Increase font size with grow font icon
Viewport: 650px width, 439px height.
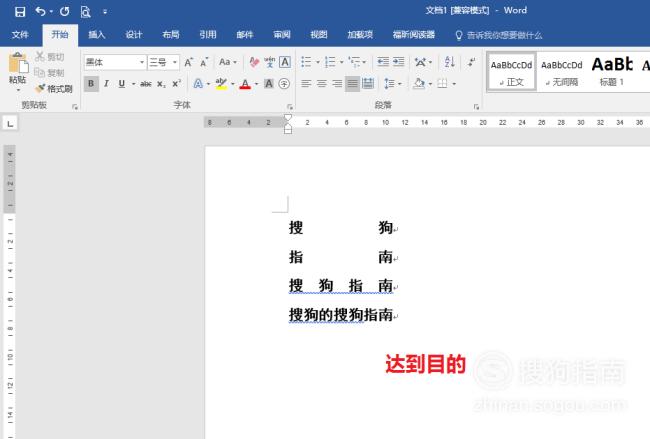pos(189,62)
